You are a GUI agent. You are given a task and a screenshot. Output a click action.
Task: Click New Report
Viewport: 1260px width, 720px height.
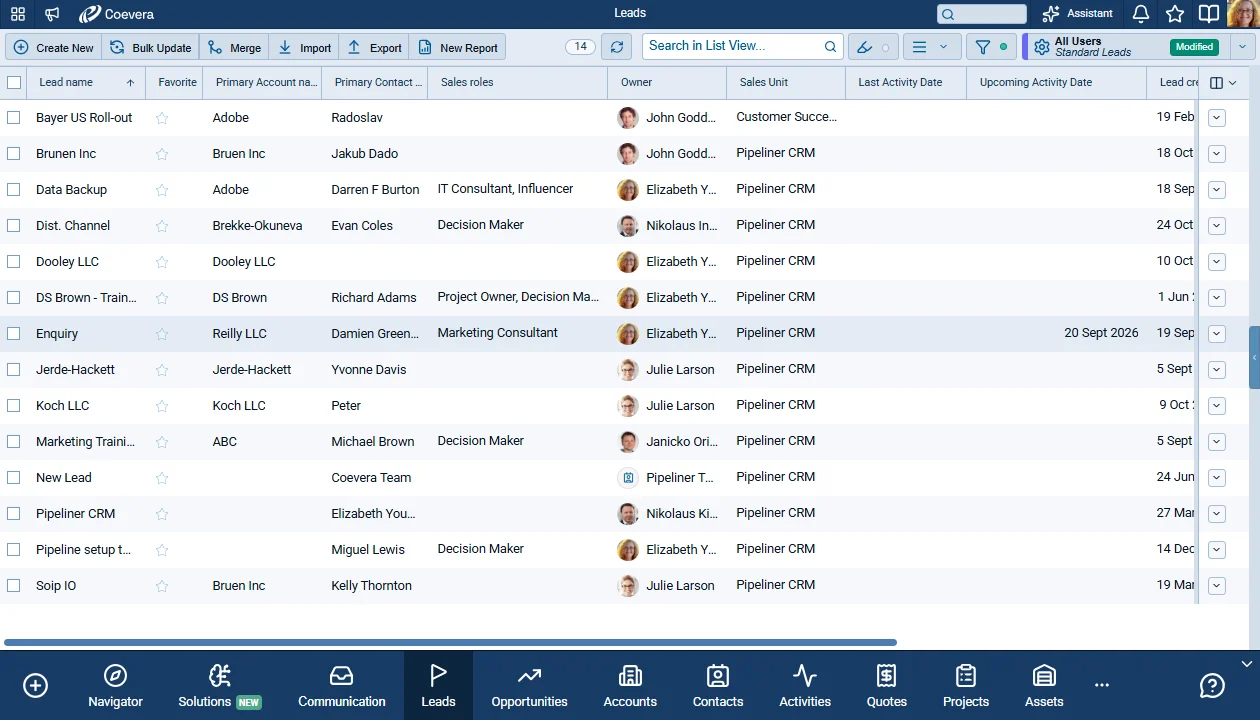tap(458, 47)
